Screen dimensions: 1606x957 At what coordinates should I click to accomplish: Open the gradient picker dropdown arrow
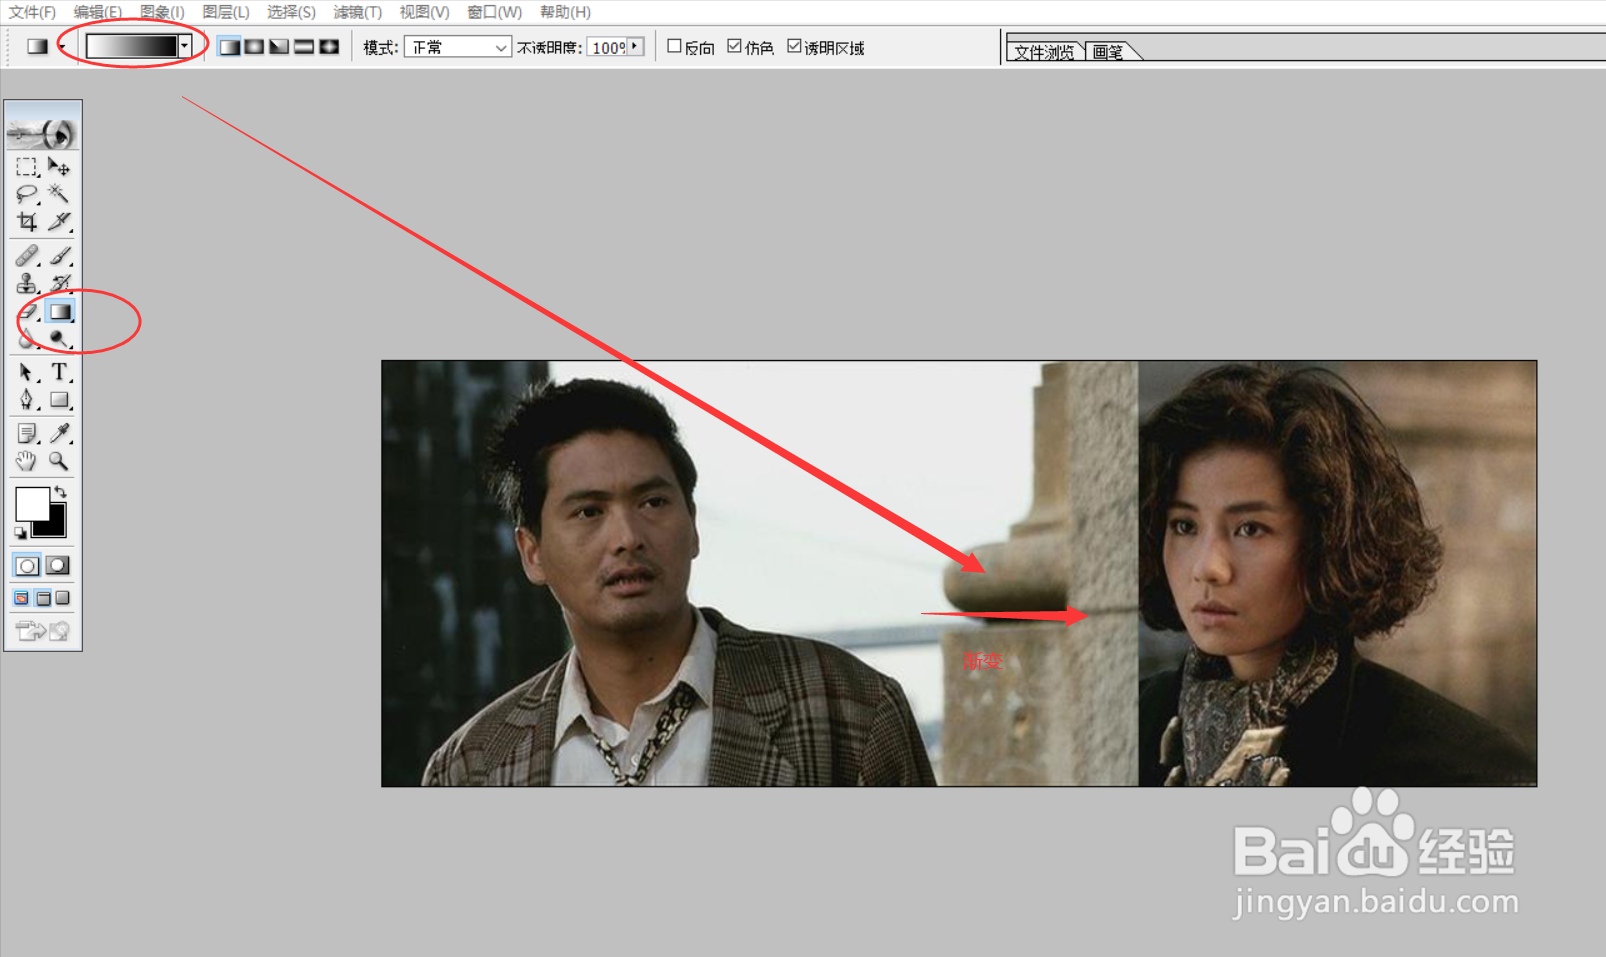[x=184, y=46]
